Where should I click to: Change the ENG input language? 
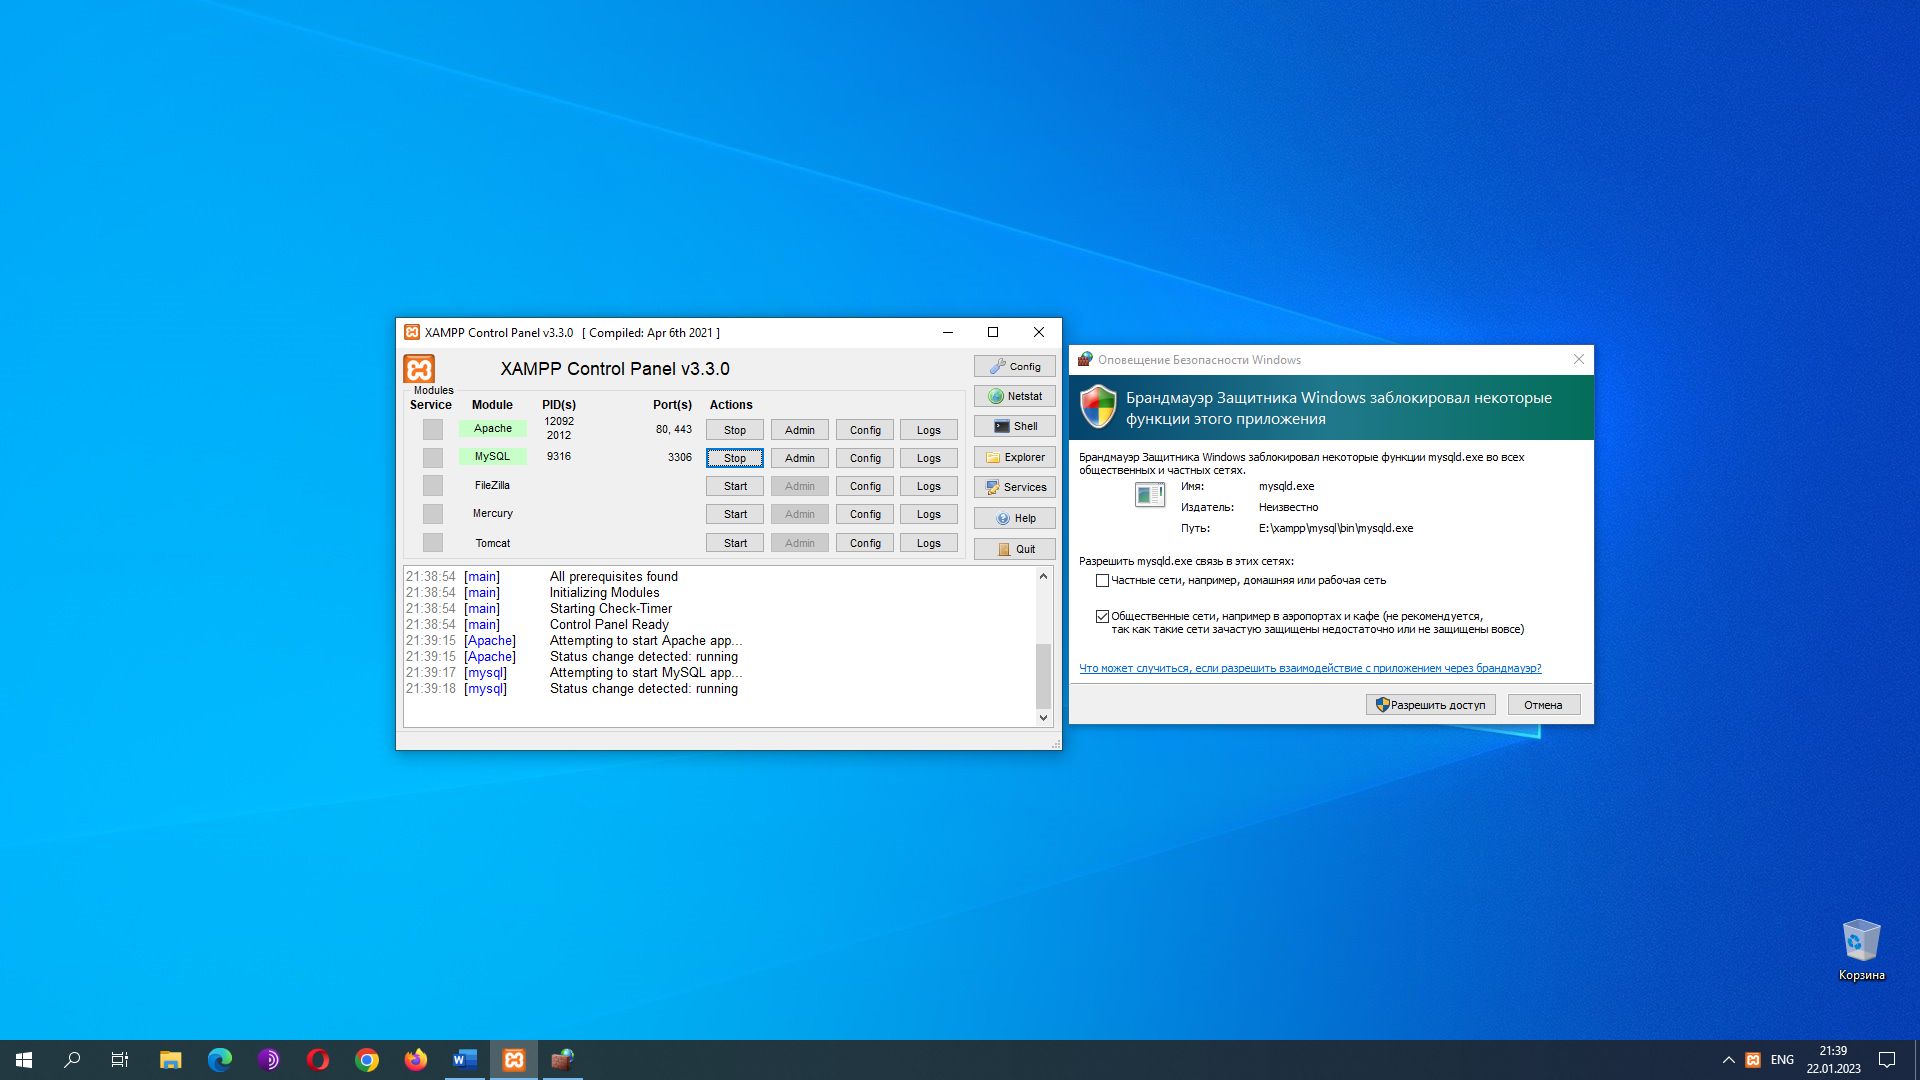tap(1782, 1060)
